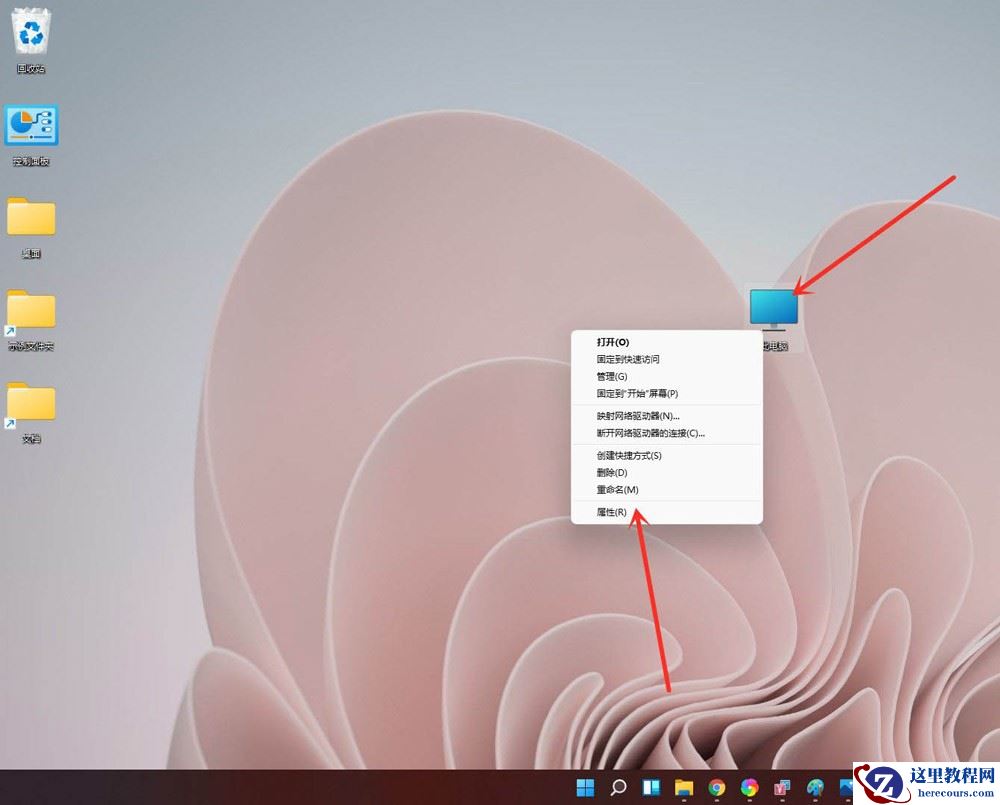1000x805 pixels.
Task: Open Task View from the taskbar
Action: 651,787
